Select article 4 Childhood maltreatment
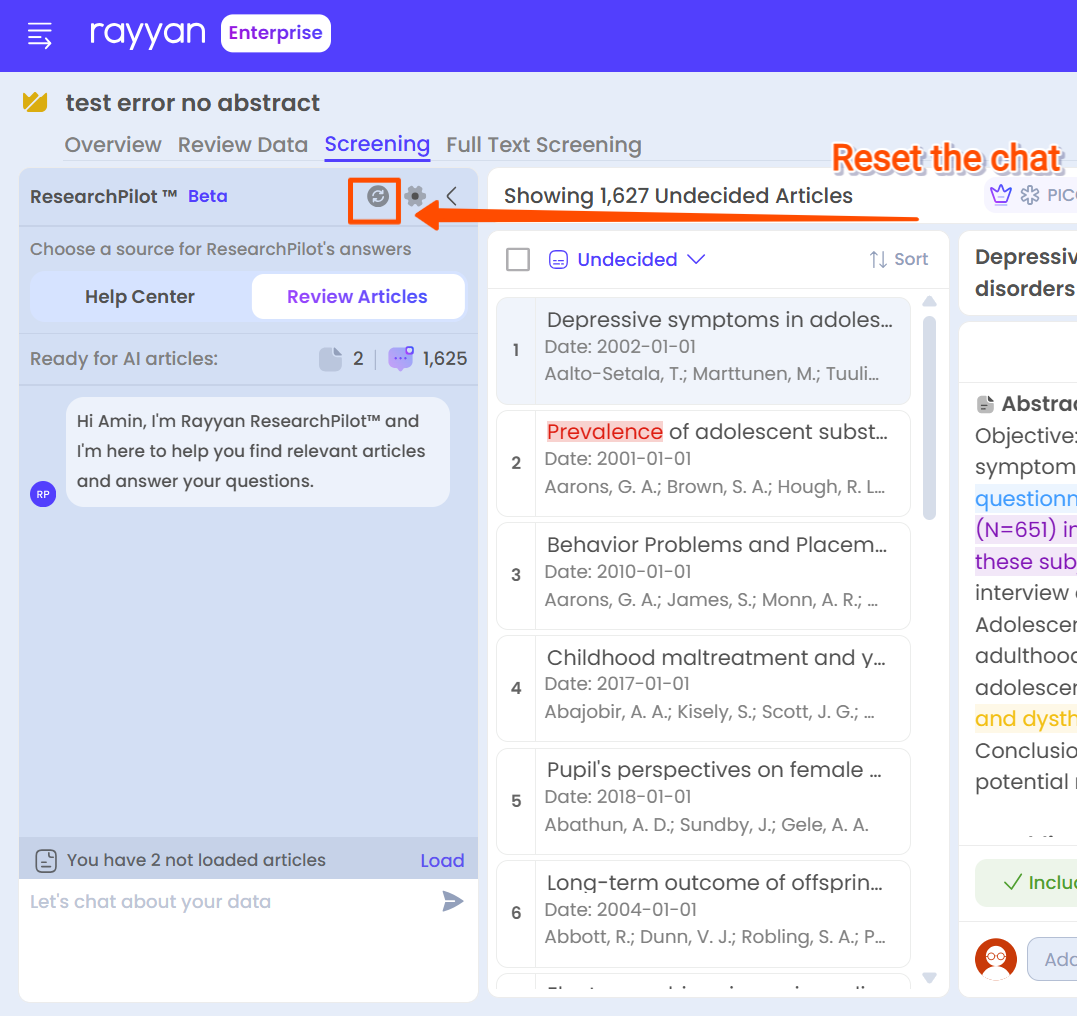 click(703, 688)
